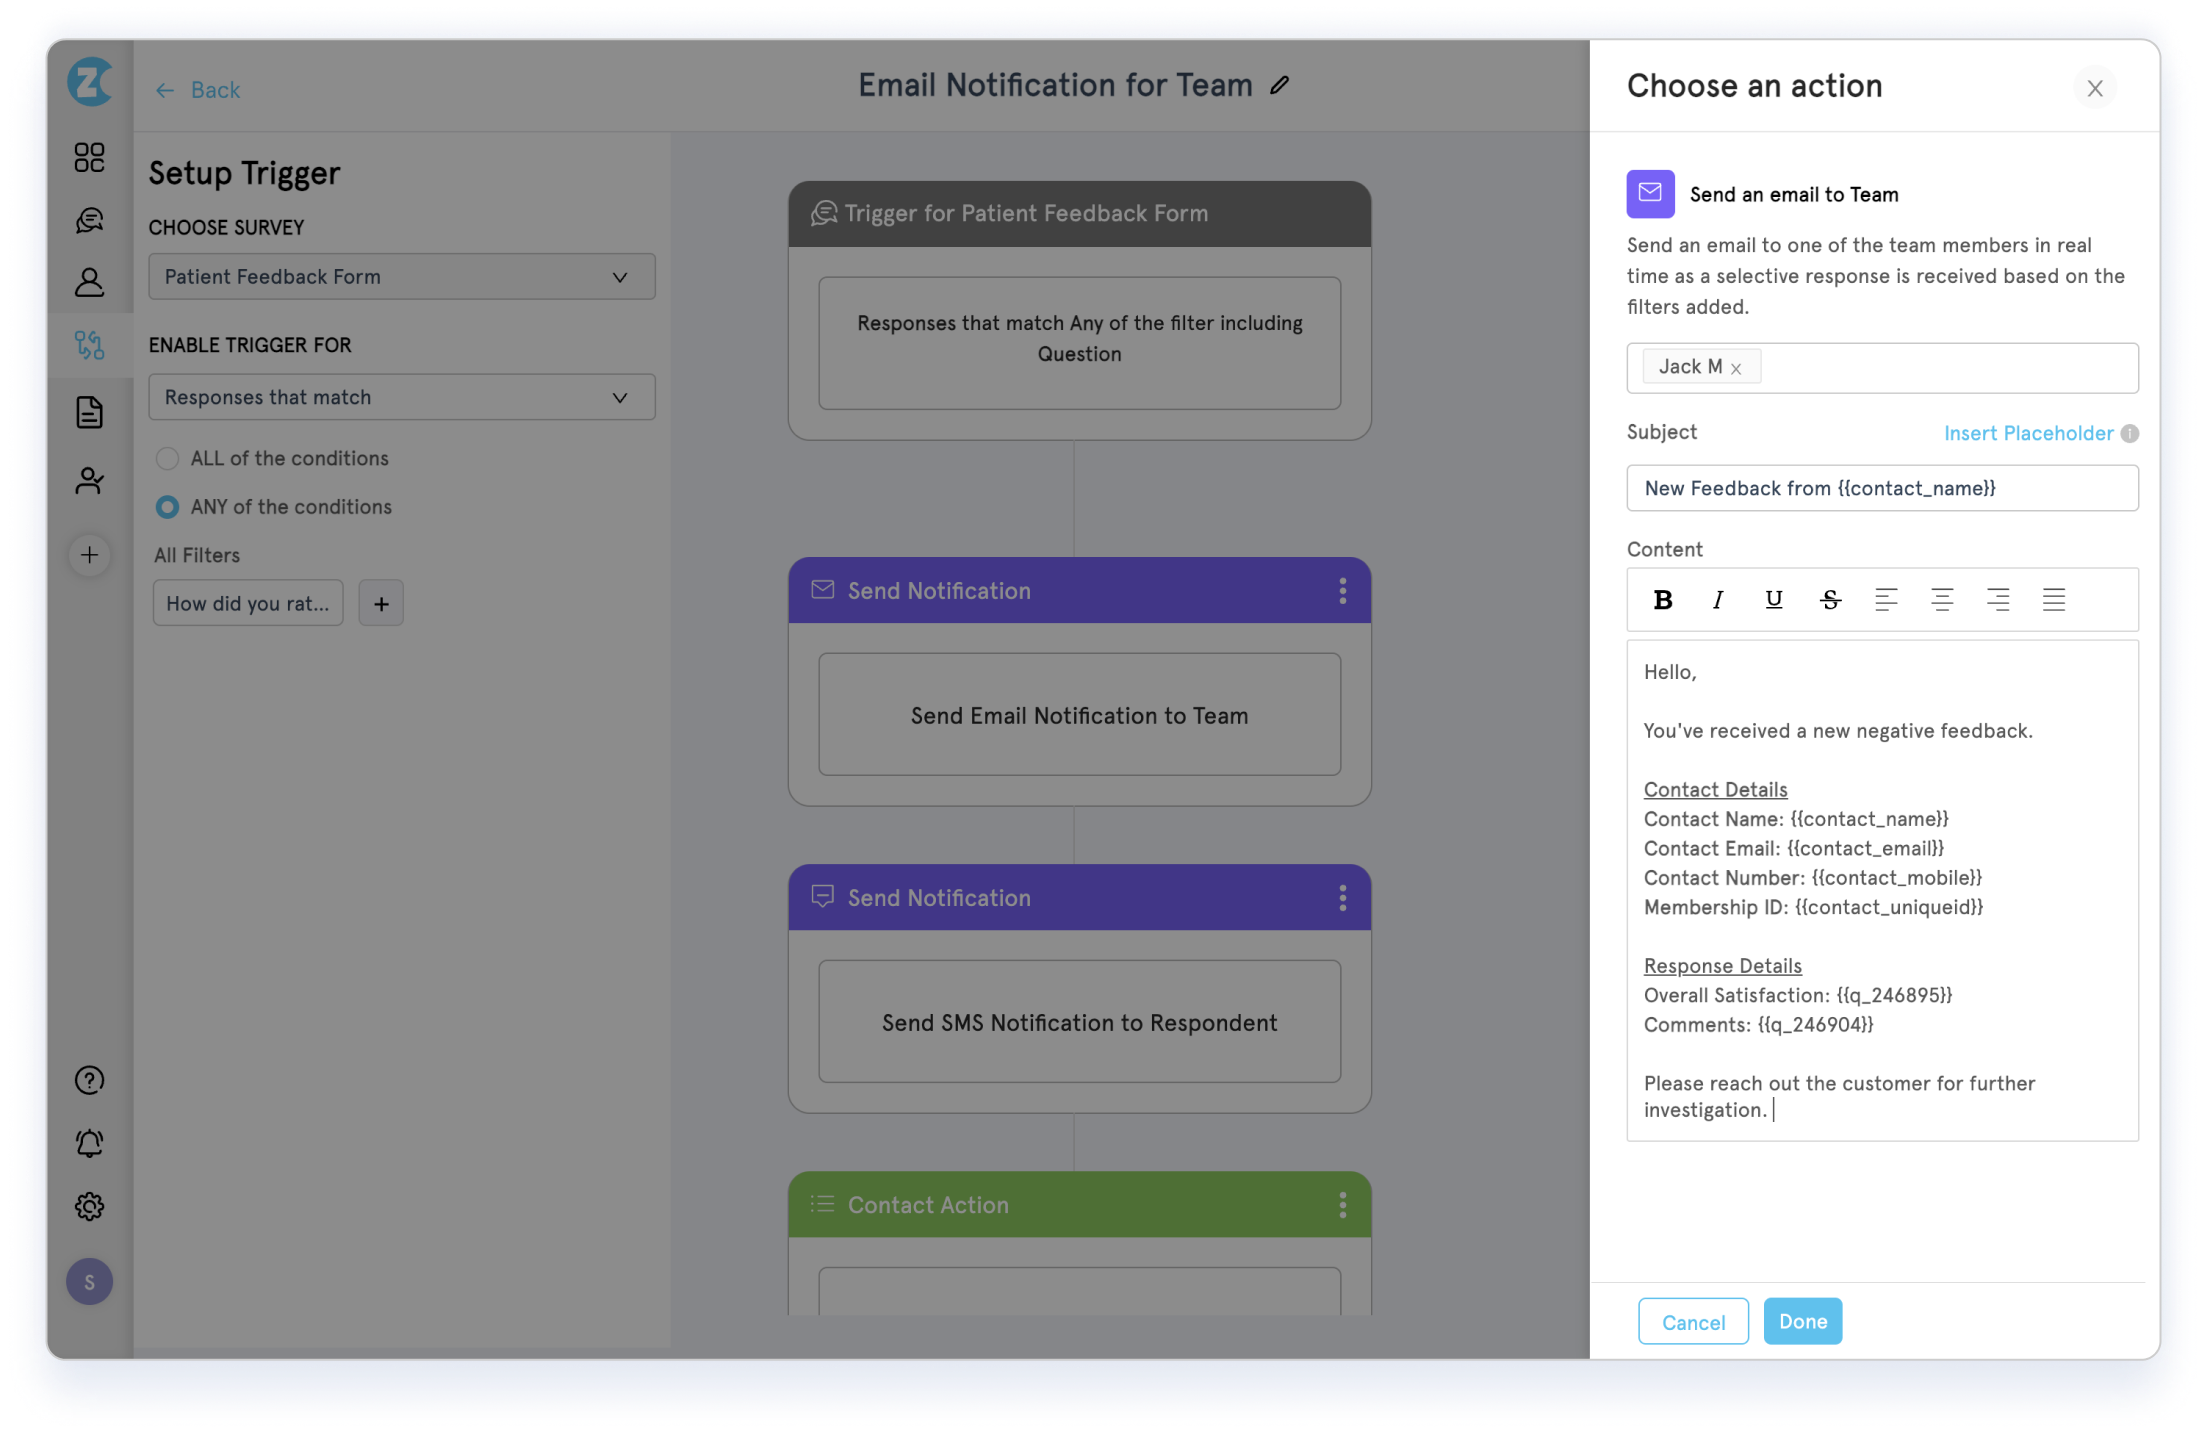This screenshot has height=1437, width=2207.
Task: Open the contacts person icon in sidebar
Action: pos(89,283)
